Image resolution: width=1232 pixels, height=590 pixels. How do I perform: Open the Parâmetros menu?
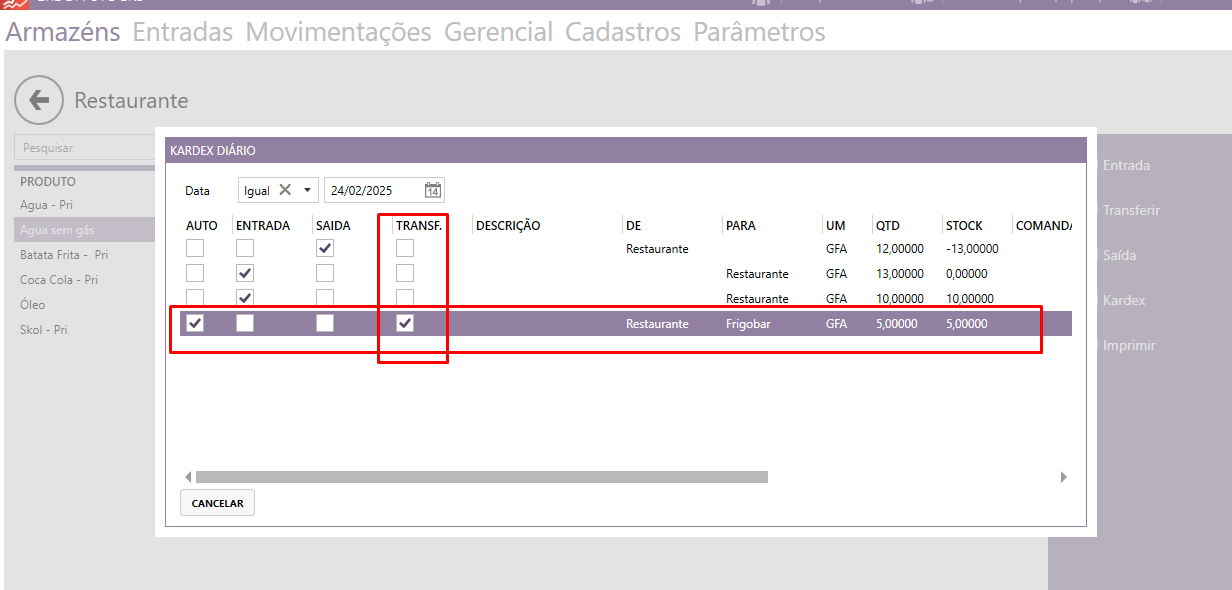(x=759, y=32)
